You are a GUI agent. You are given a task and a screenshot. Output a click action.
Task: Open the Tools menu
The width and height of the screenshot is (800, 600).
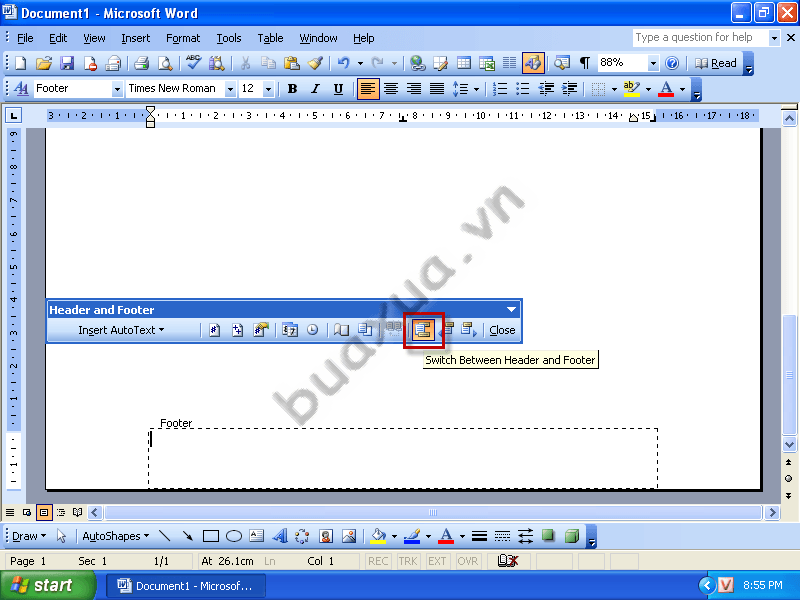pyautogui.click(x=229, y=38)
